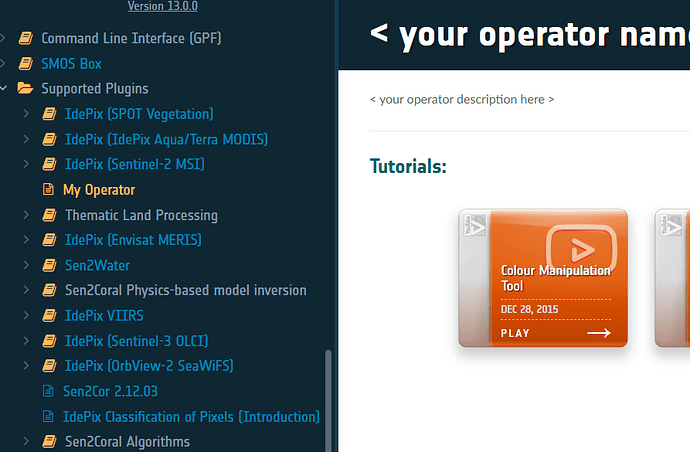Click the Command Line Interface (GPF) book icon
Image resolution: width=690 pixels, height=452 pixels.
click(26, 38)
